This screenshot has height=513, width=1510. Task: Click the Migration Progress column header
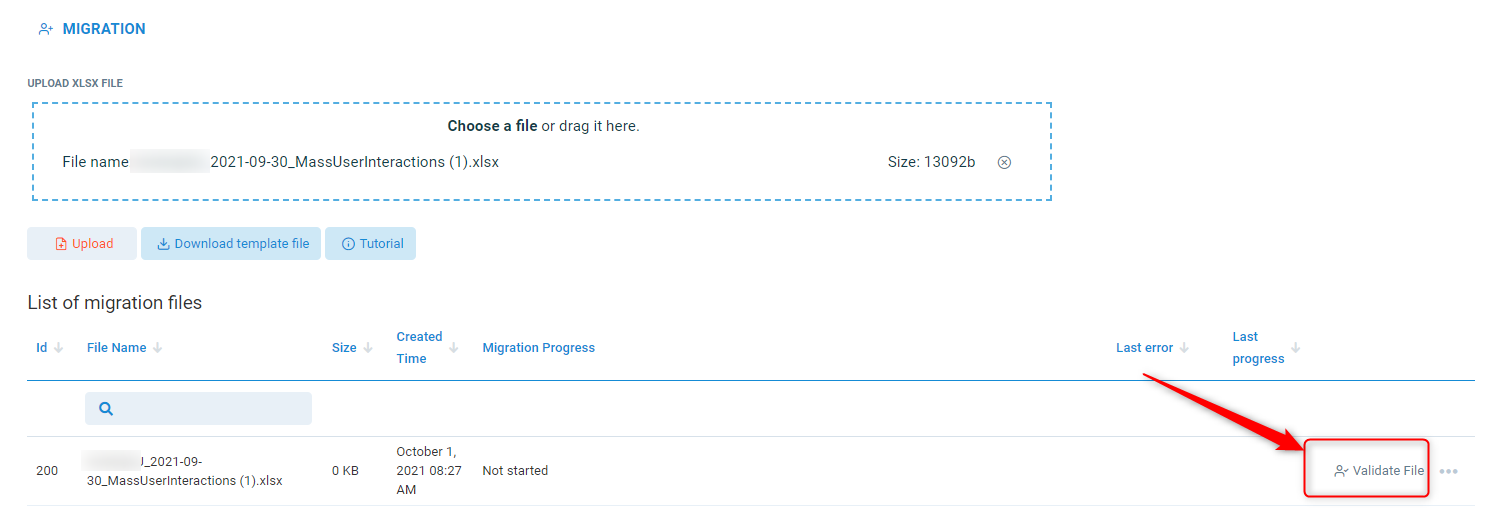pyautogui.click(x=538, y=348)
